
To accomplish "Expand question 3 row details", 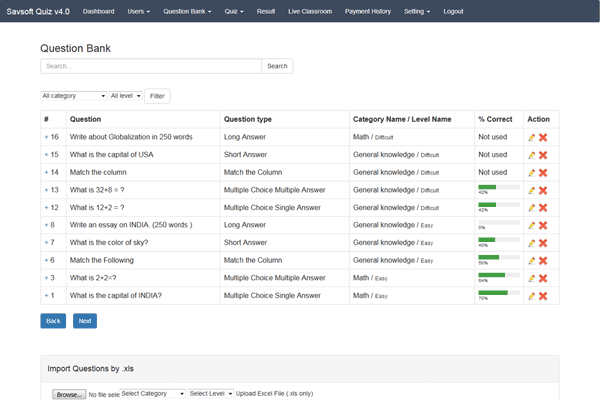I will (x=46, y=278).
